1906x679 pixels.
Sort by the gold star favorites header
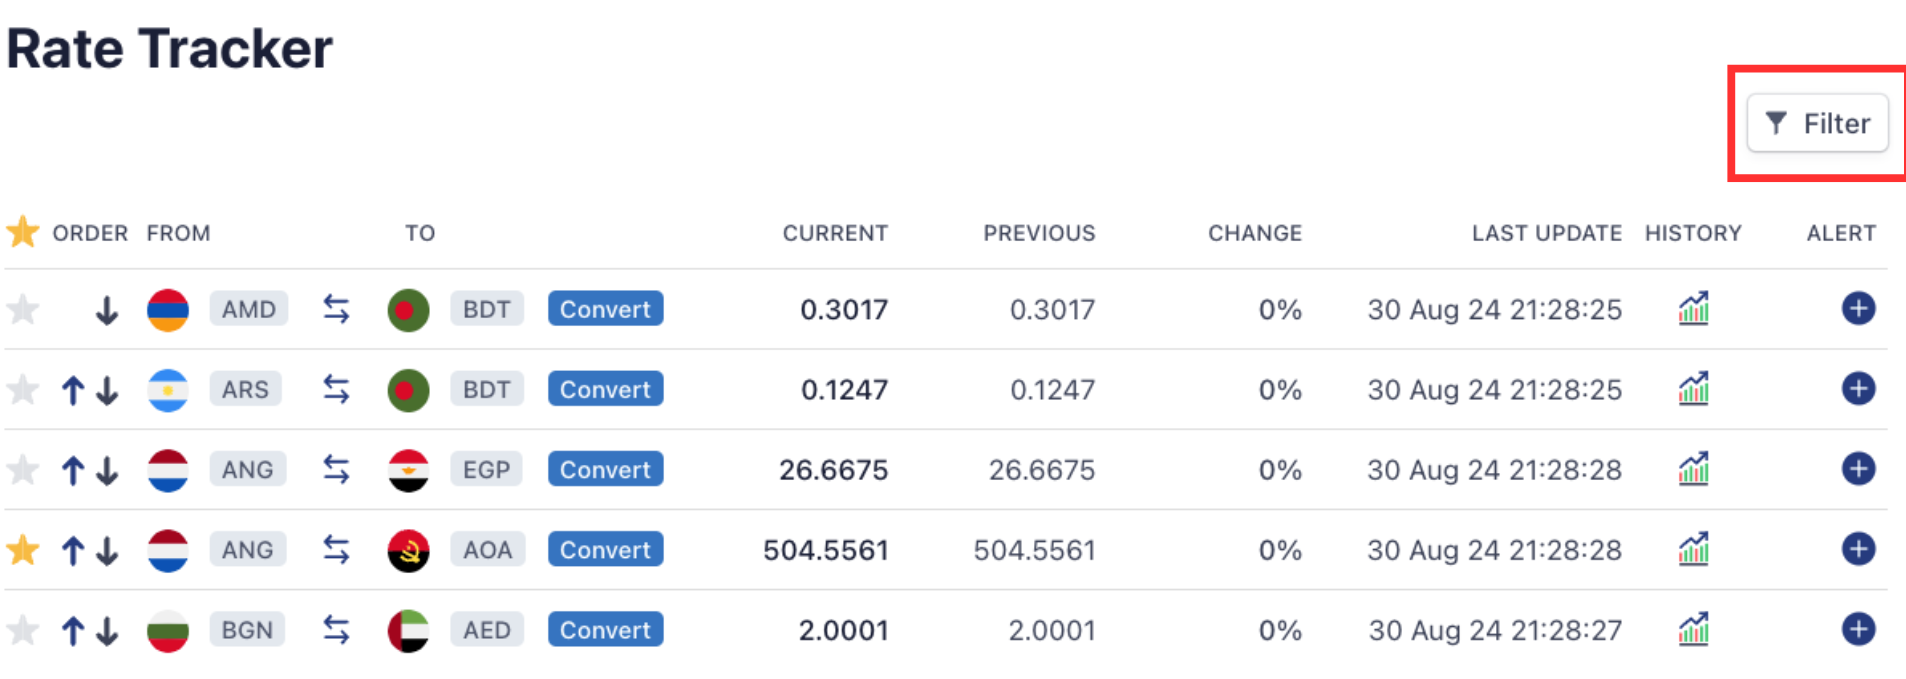23,232
